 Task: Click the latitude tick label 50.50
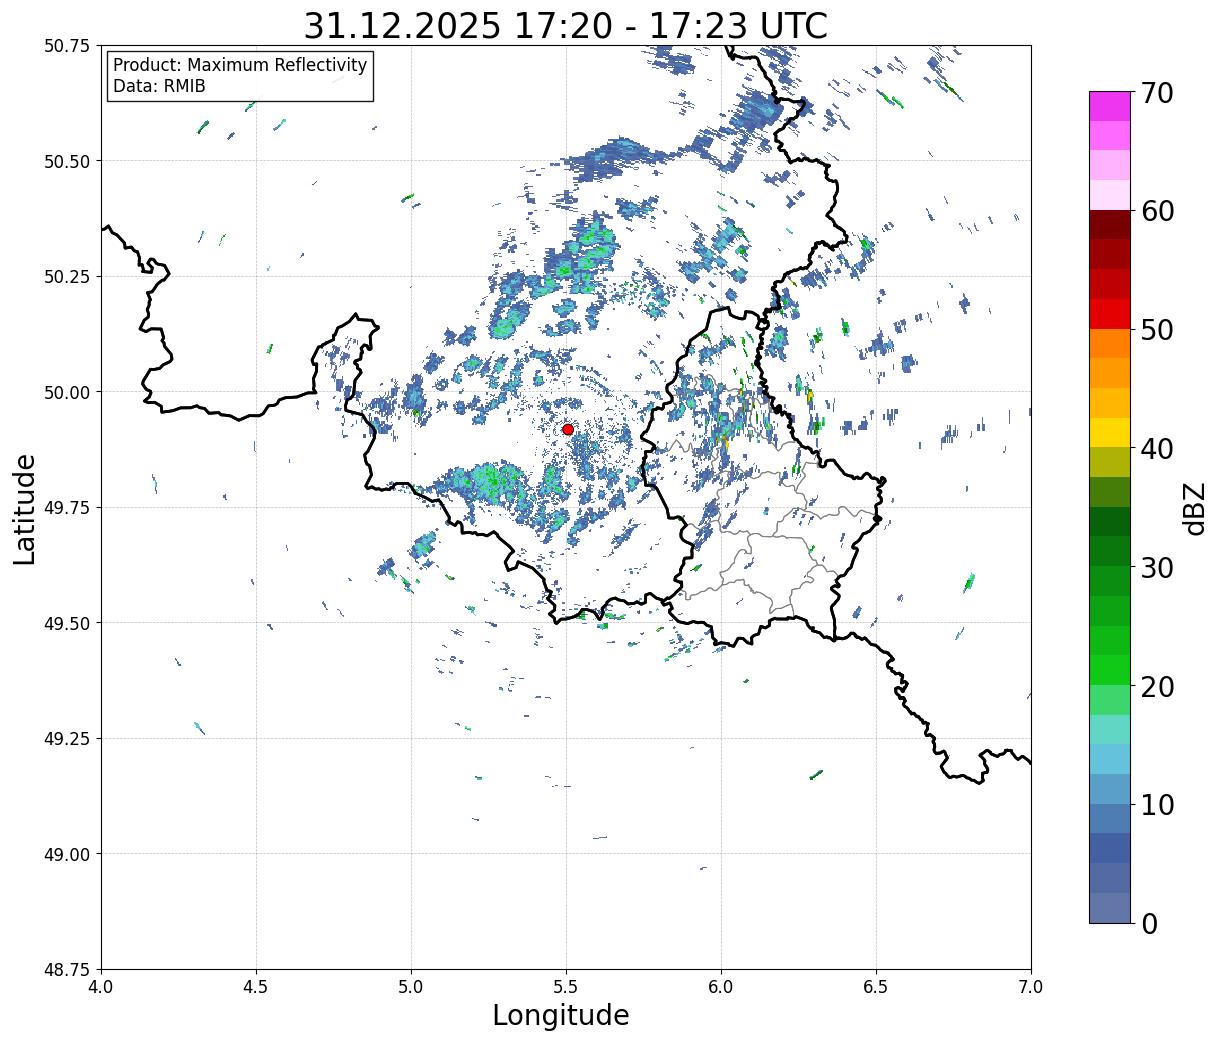click(x=67, y=161)
